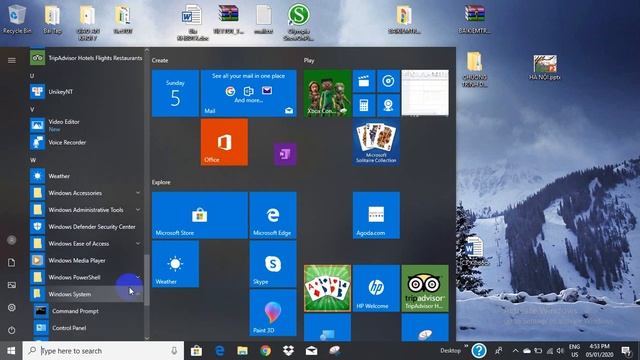Open the Calendar tile showing Sunday 5
640x360 pixels.
(x=176, y=93)
